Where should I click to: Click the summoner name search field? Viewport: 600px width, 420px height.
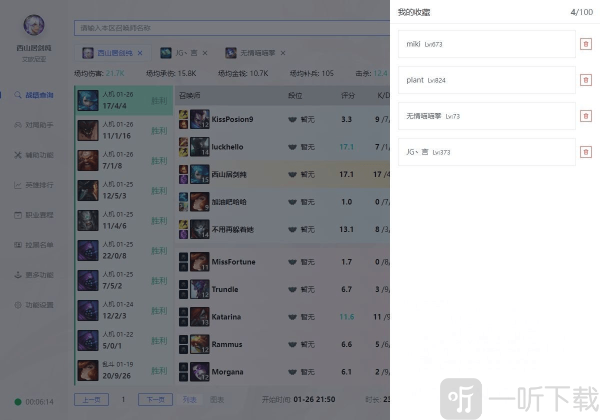point(232,28)
